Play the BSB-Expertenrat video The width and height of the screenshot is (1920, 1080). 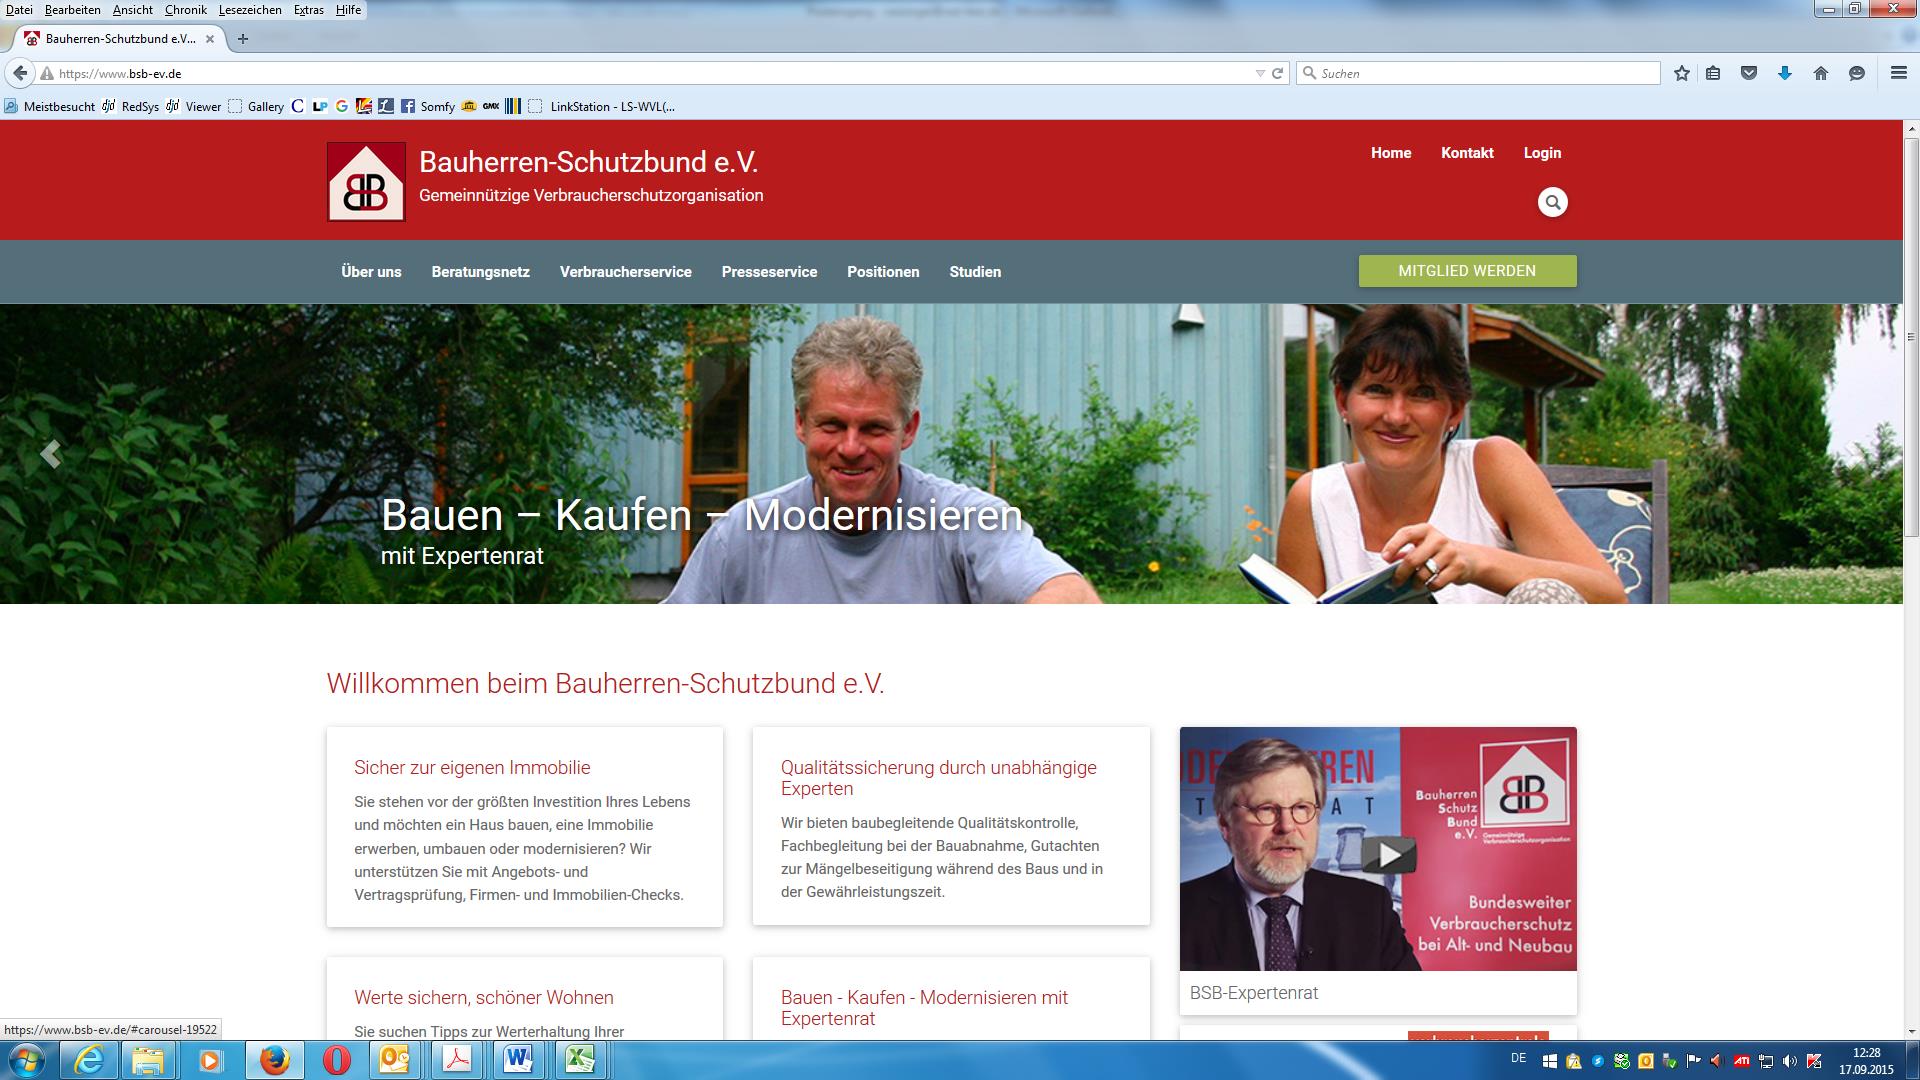(x=1388, y=854)
